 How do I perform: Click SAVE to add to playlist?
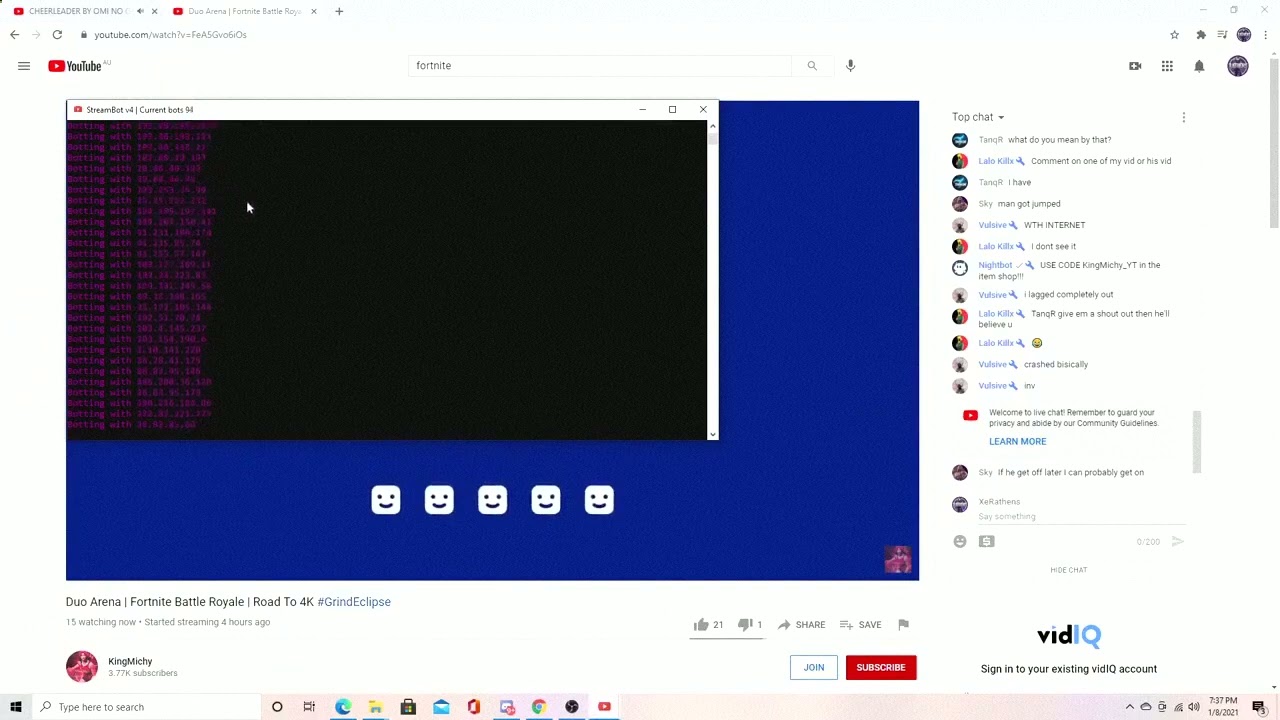click(x=860, y=625)
